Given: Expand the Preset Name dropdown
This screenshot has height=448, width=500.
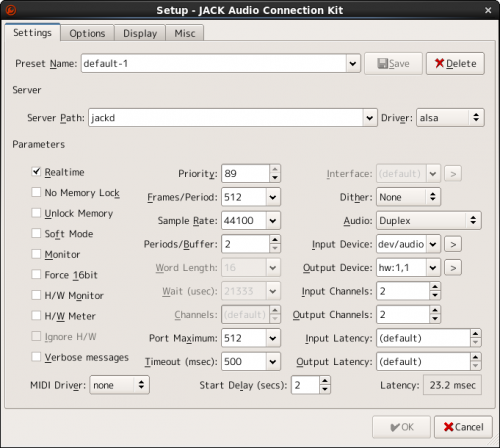Looking at the screenshot, I should pos(353,63).
